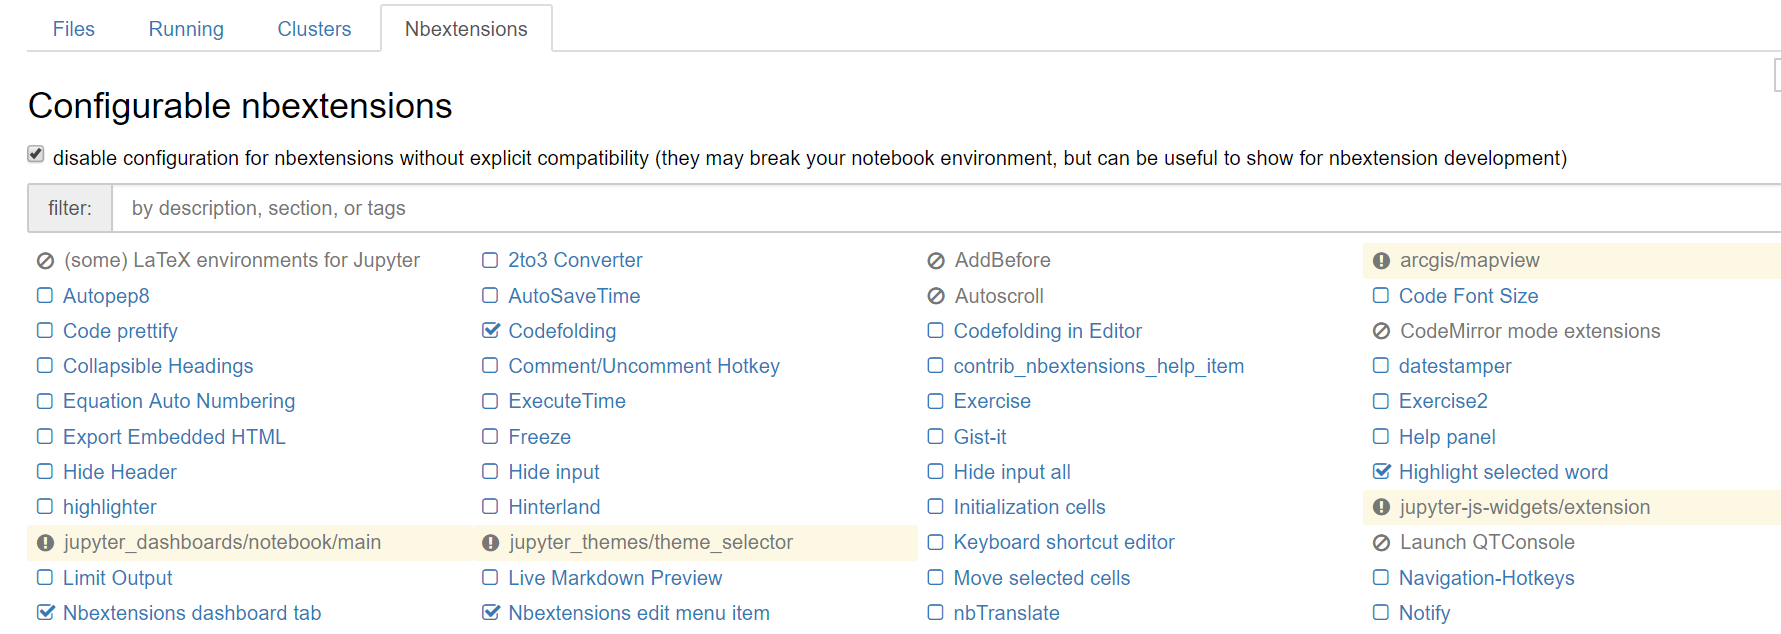The width and height of the screenshot is (1781, 634).
Task: Enable the Collapsible Headings checkbox
Action: (45, 366)
